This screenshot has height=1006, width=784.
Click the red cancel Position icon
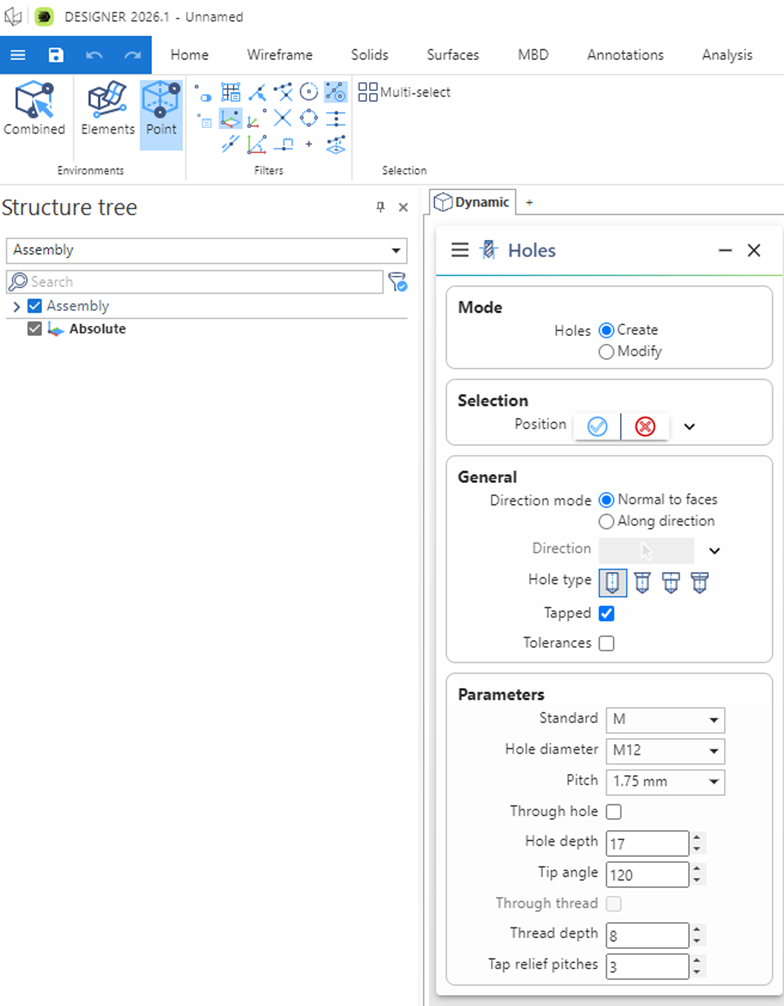pyautogui.click(x=645, y=426)
